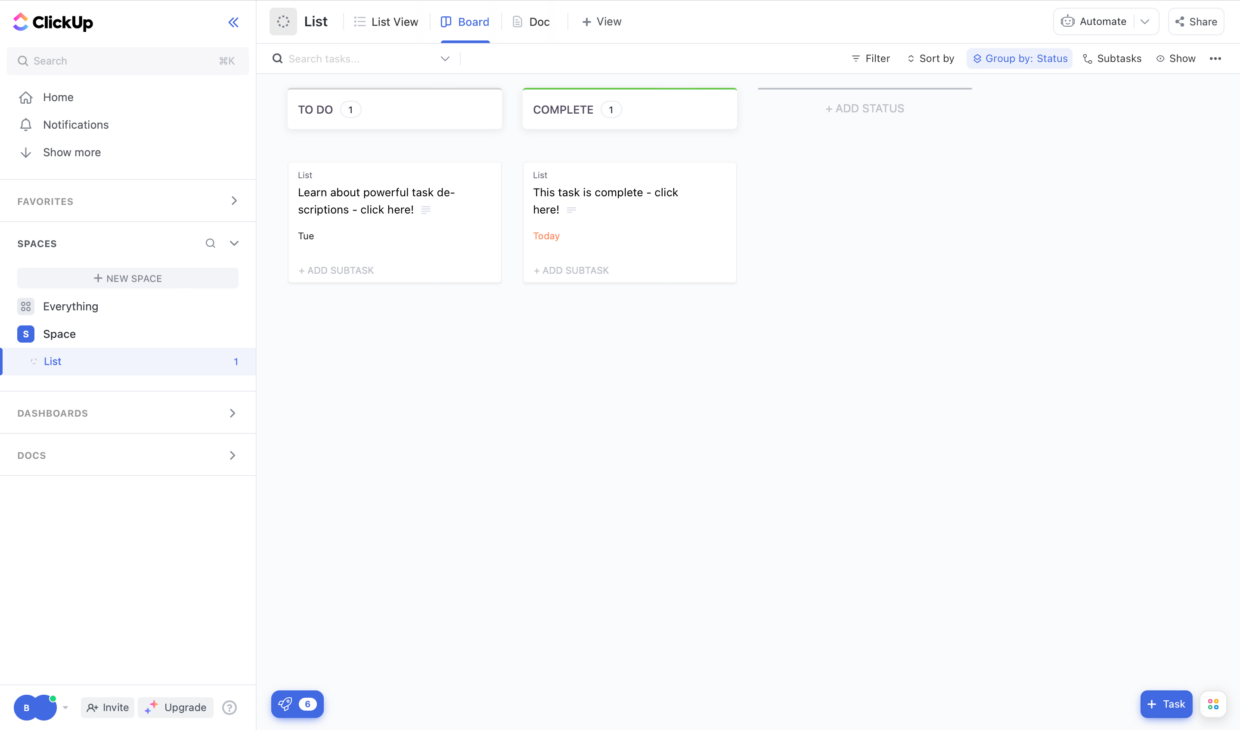Click the Today due date on the complete task
Screen dimensions: 1240x730
tap(546, 236)
